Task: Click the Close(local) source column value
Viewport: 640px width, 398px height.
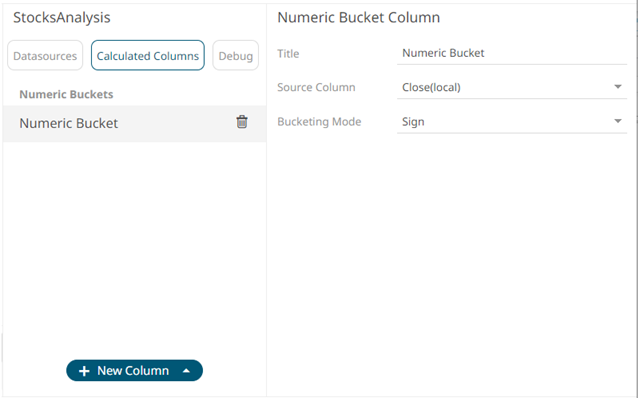Action: [x=431, y=87]
